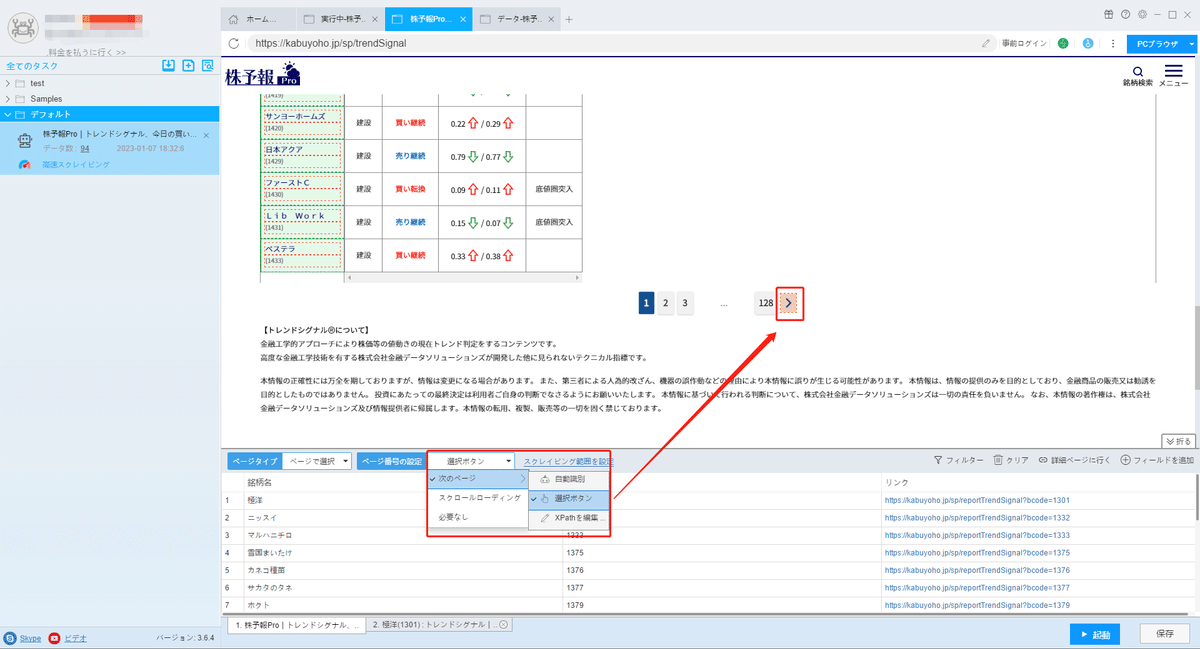Click the 高速スクレイピング speed gauge icon
This screenshot has width=1200, height=649.
click(x=25, y=165)
